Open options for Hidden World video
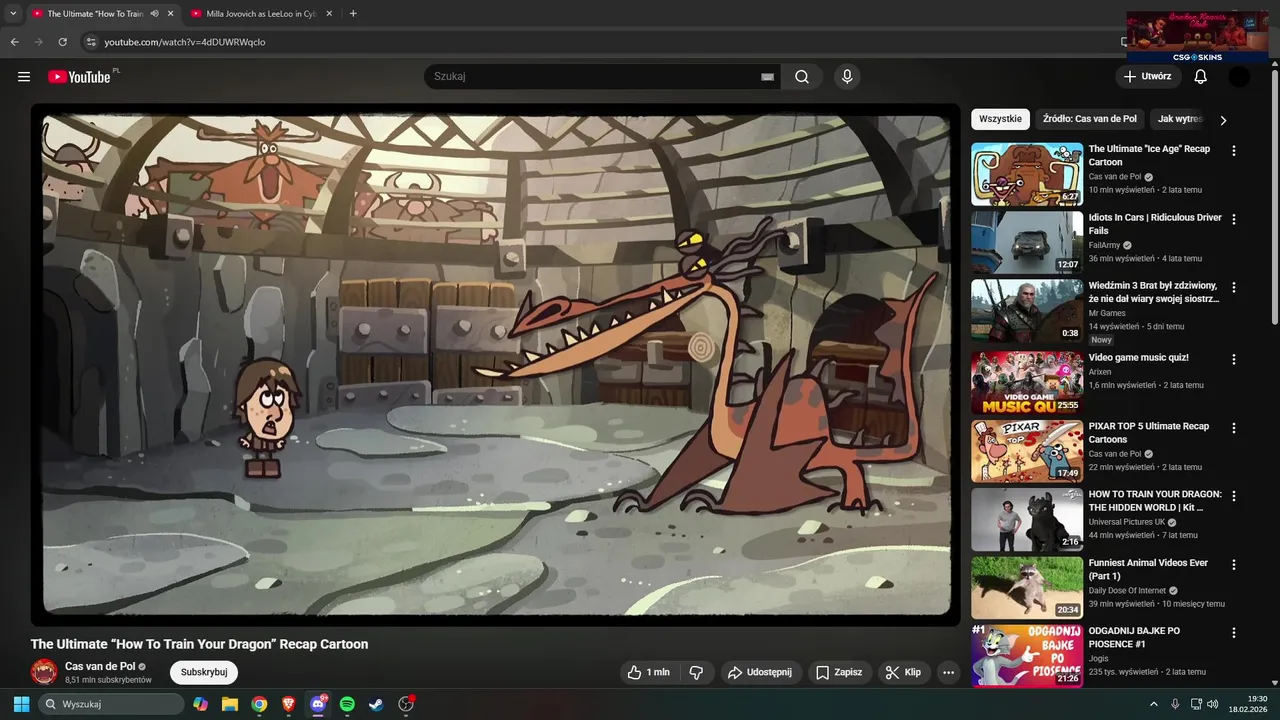The width and height of the screenshot is (1280, 720). click(1233, 496)
